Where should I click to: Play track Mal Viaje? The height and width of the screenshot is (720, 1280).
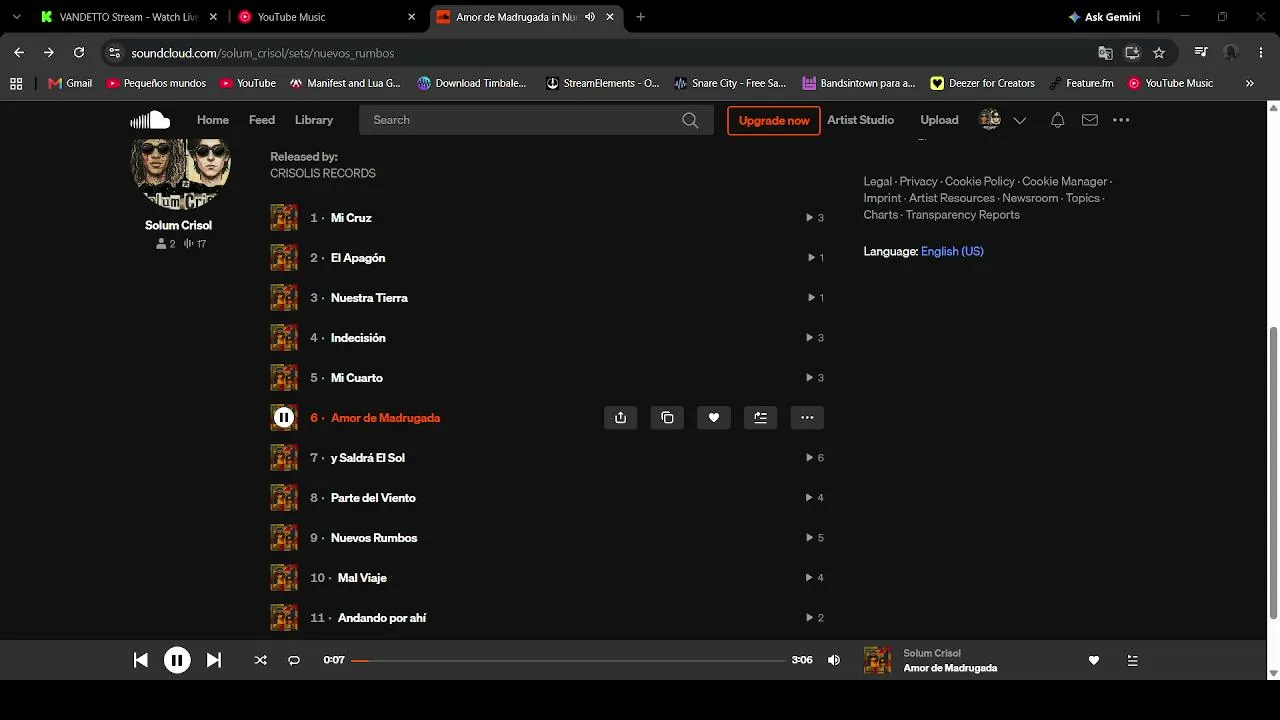click(x=362, y=578)
